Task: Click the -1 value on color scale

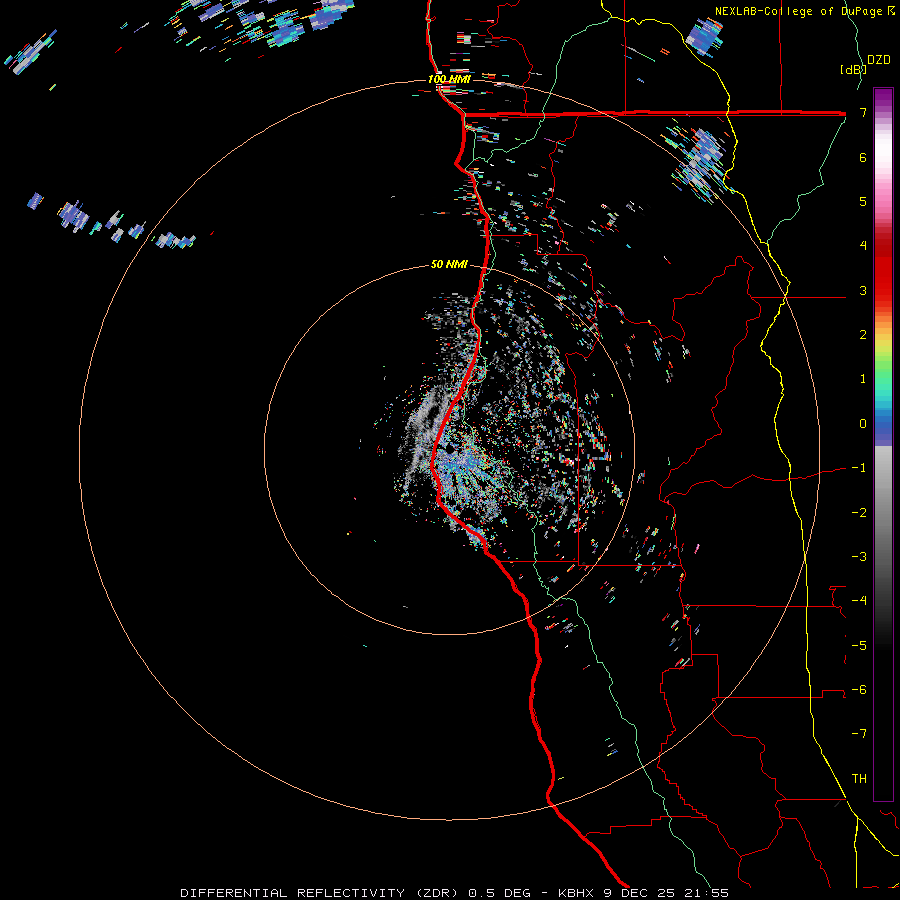Action: pyautogui.click(x=859, y=468)
